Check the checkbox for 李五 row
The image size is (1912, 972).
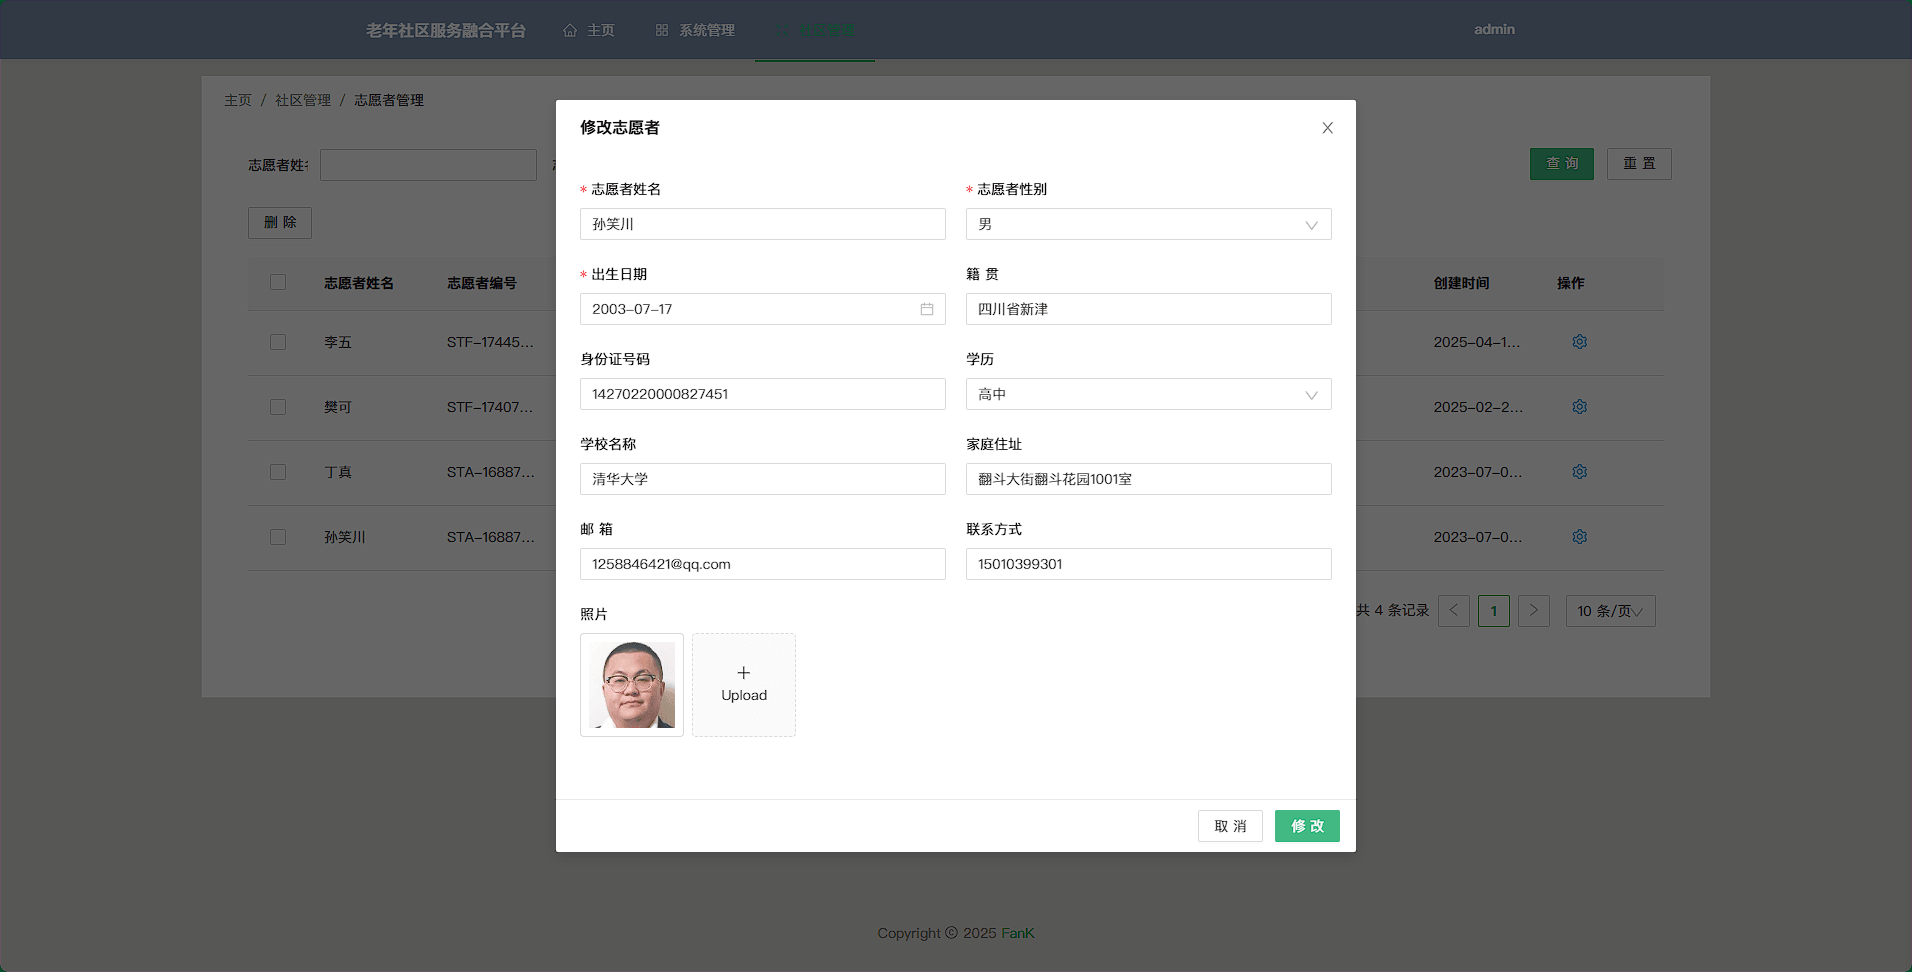[x=278, y=342]
